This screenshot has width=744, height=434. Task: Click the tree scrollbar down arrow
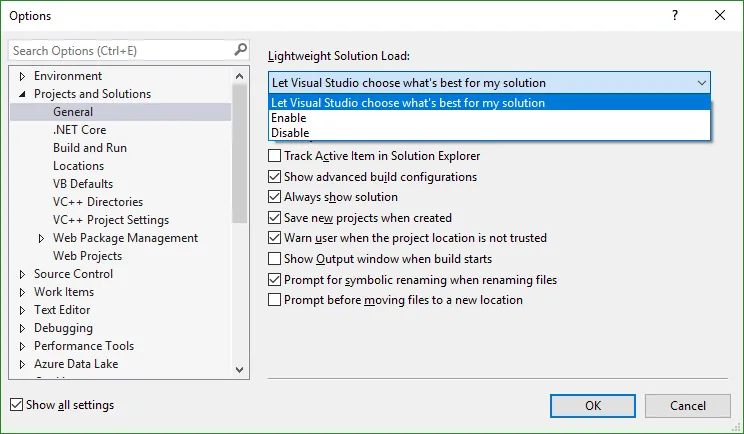click(x=240, y=369)
